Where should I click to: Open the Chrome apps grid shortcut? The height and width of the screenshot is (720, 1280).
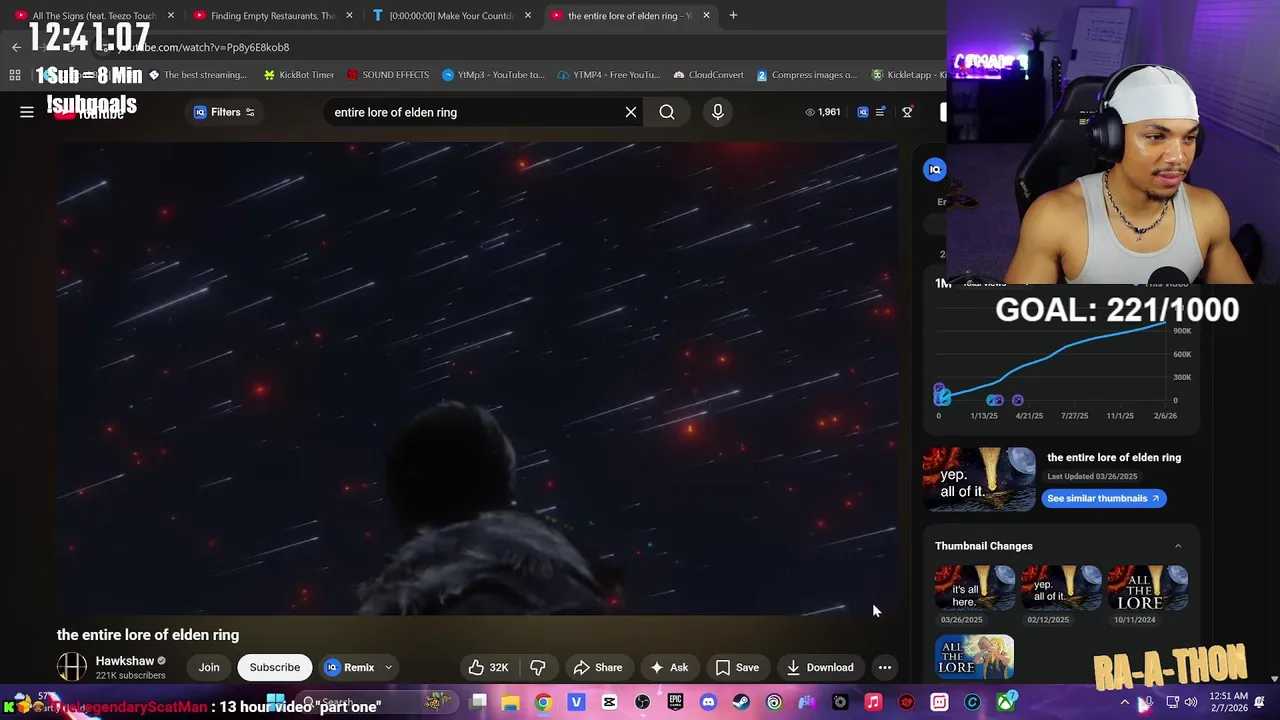coord(15,75)
